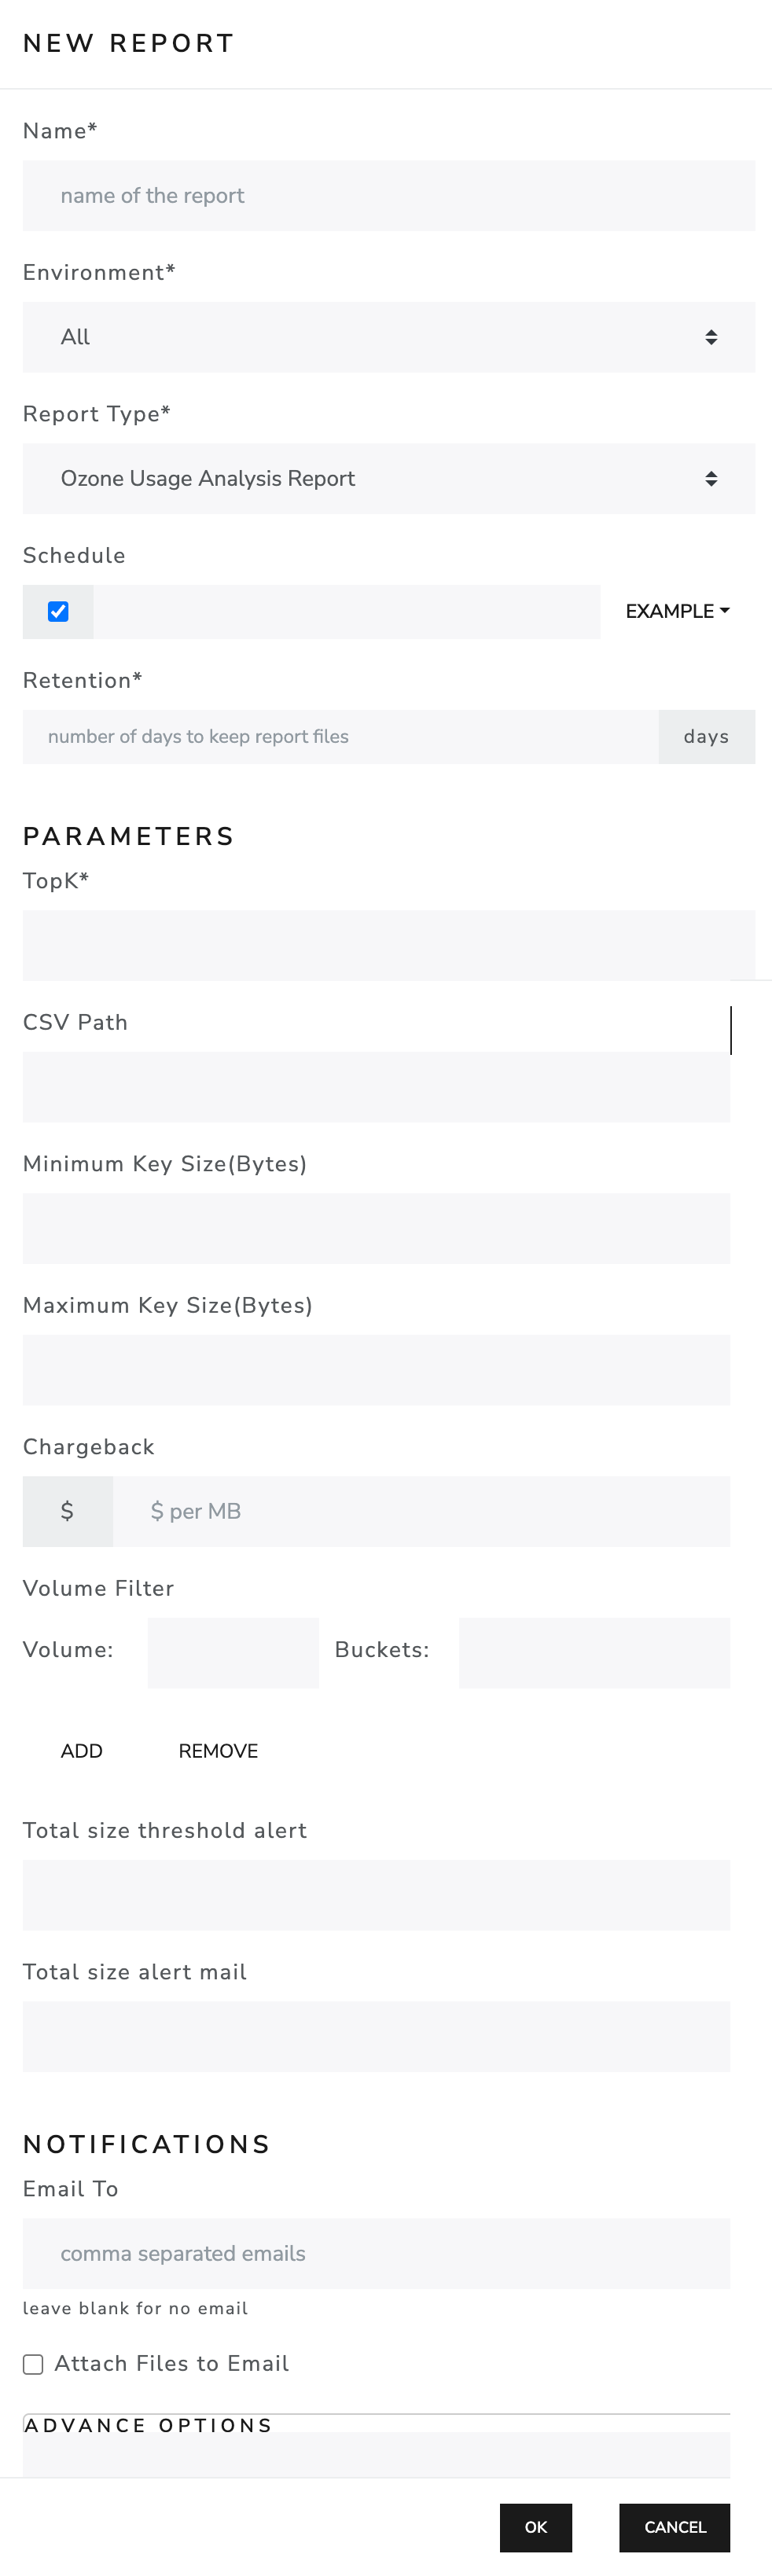Click the CSV Path input field

(x=376, y=1087)
